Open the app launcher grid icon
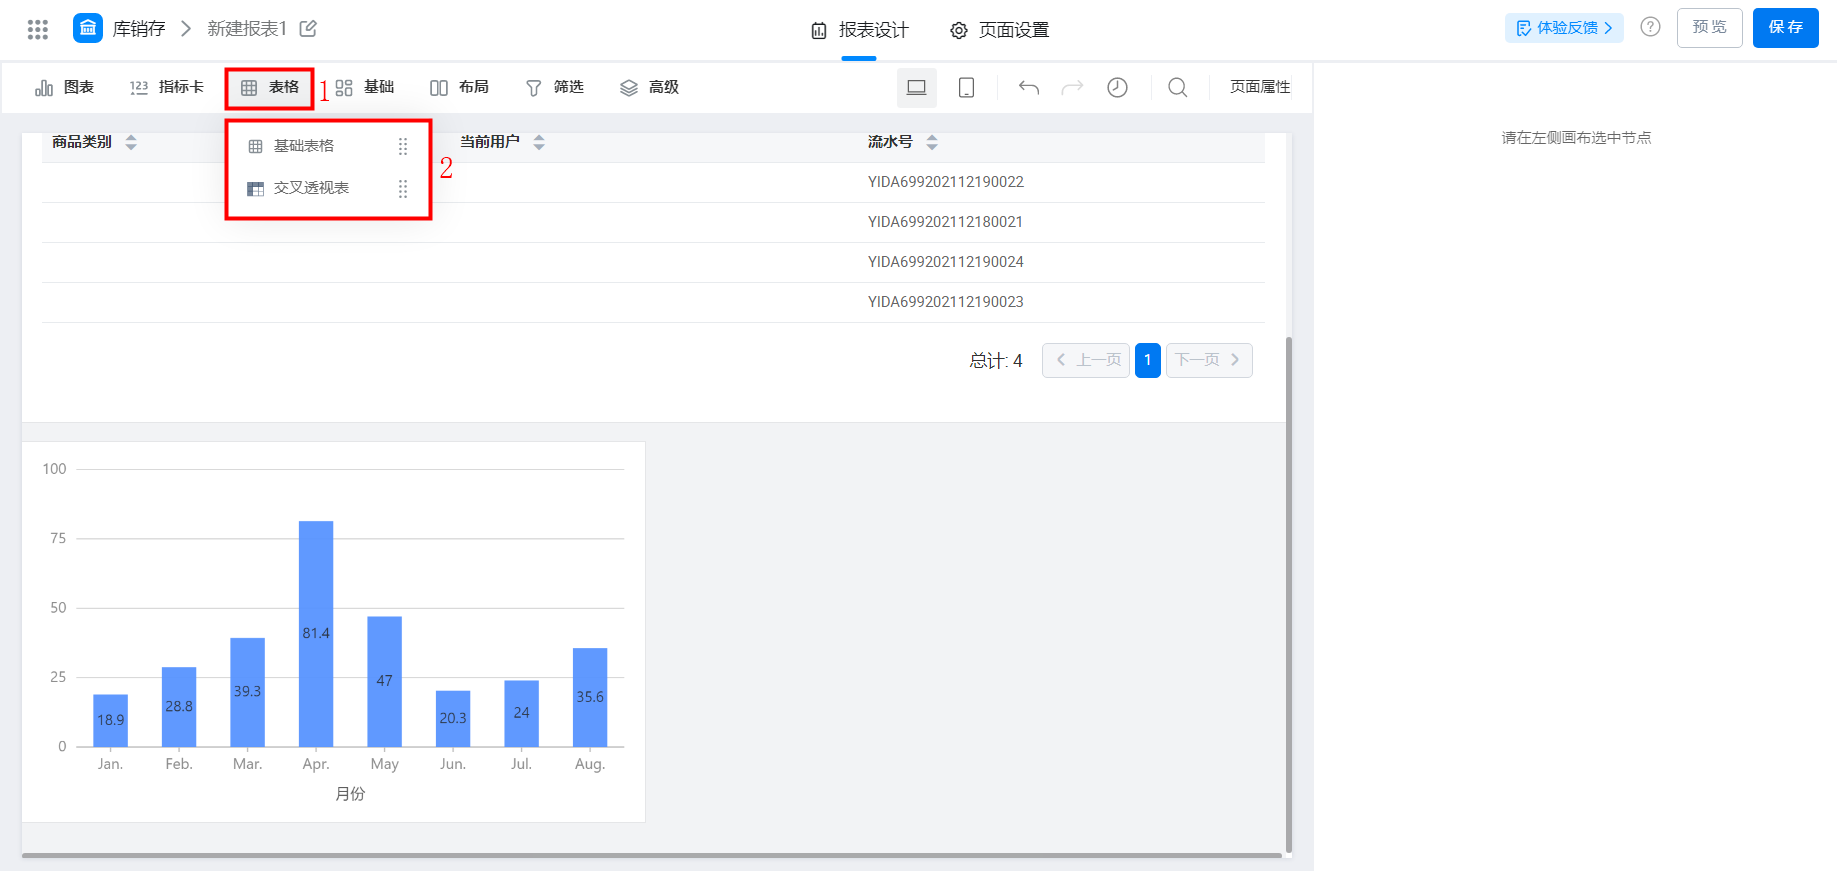The height and width of the screenshot is (871, 1837). pos(38,29)
